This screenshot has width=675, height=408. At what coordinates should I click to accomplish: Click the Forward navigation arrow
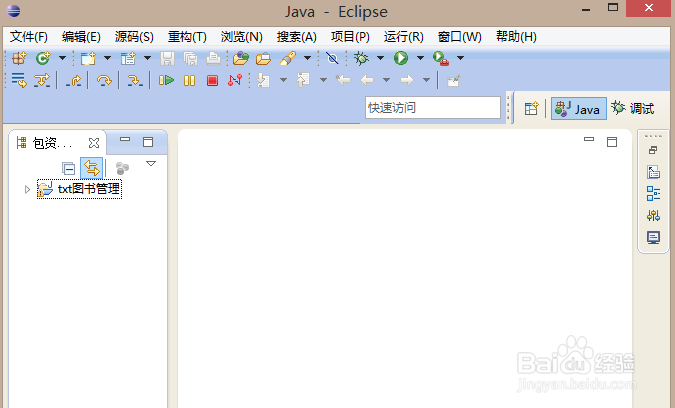tap(407, 80)
